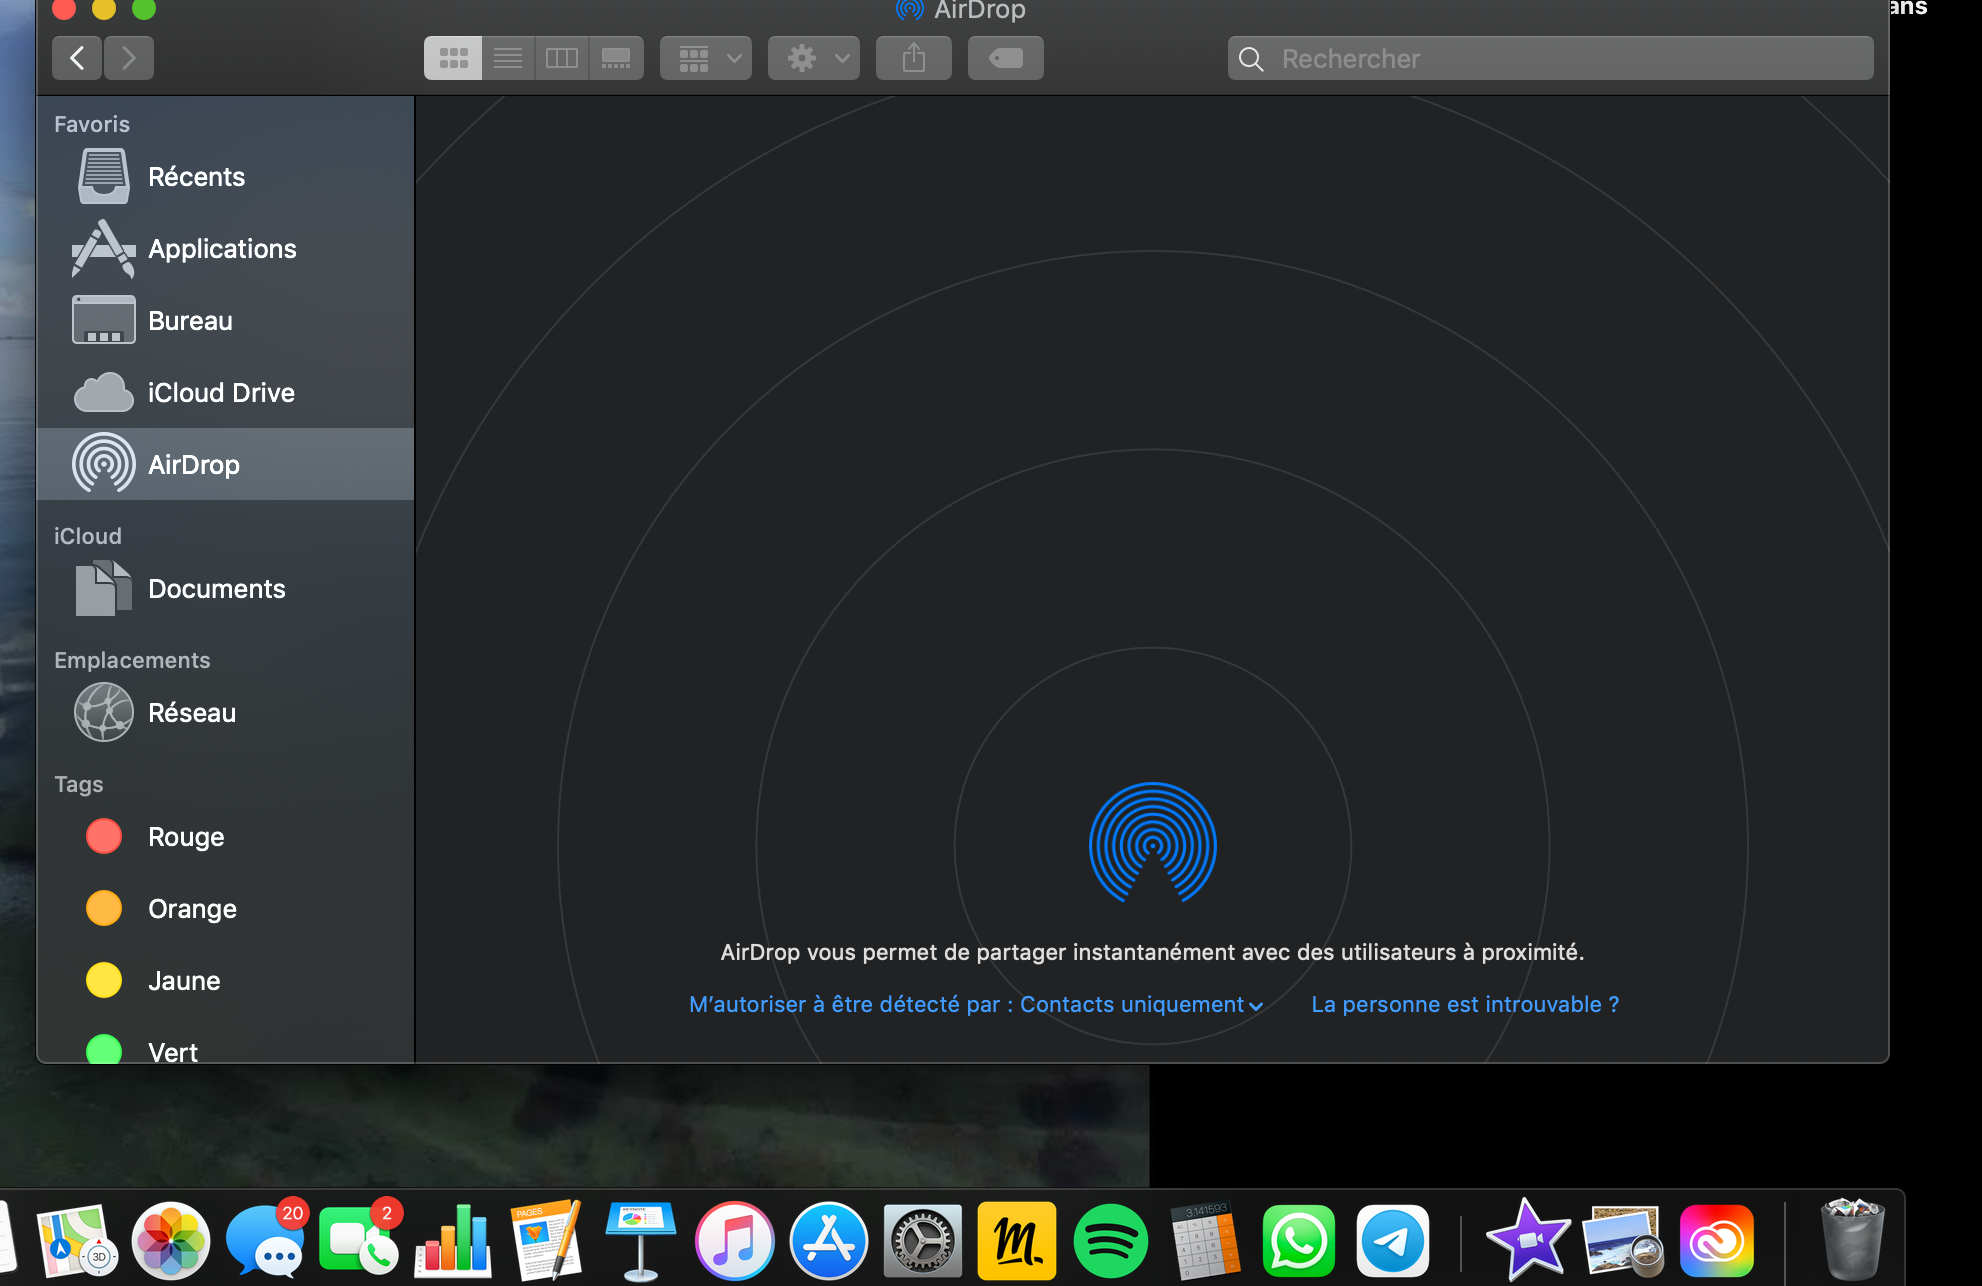Viewport: 1982px width, 1286px height.
Task: Click the Edit Tags toolbar button
Action: point(1005,58)
